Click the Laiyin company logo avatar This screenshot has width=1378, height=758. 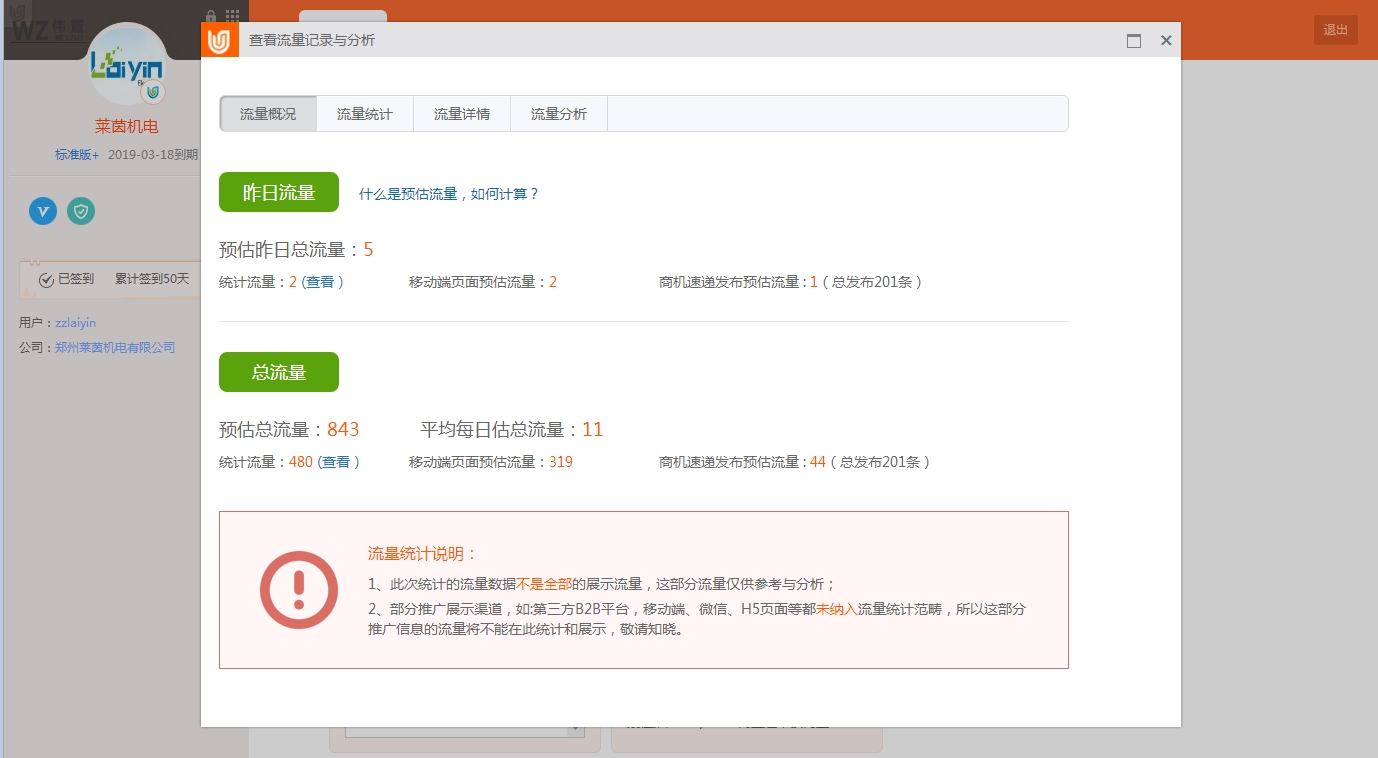(x=127, y=66)
